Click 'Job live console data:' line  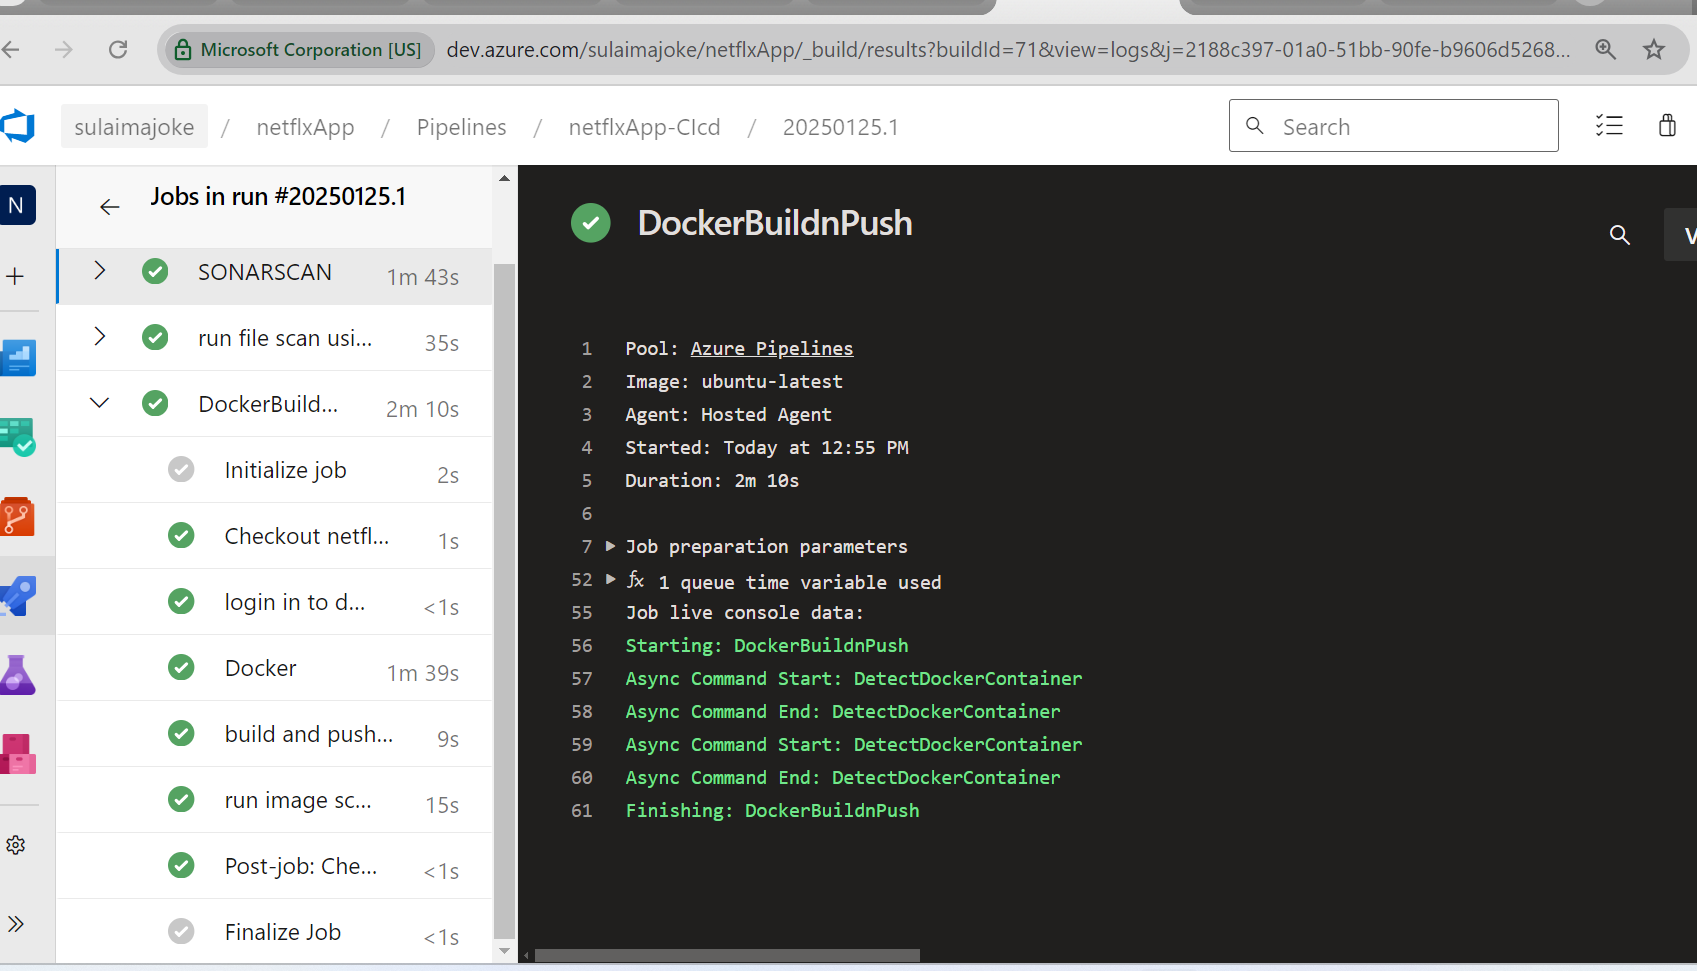point(744,612)
